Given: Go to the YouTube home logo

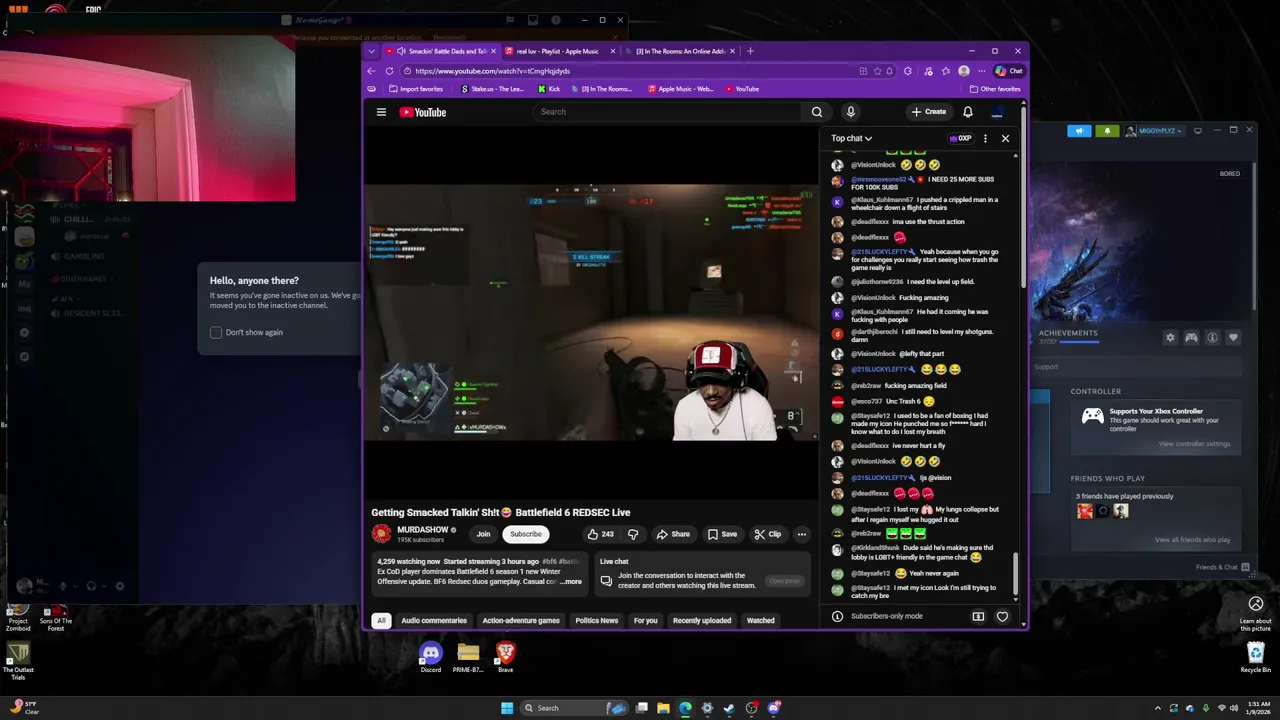Looking at the screenshot, I should (423, 112).
